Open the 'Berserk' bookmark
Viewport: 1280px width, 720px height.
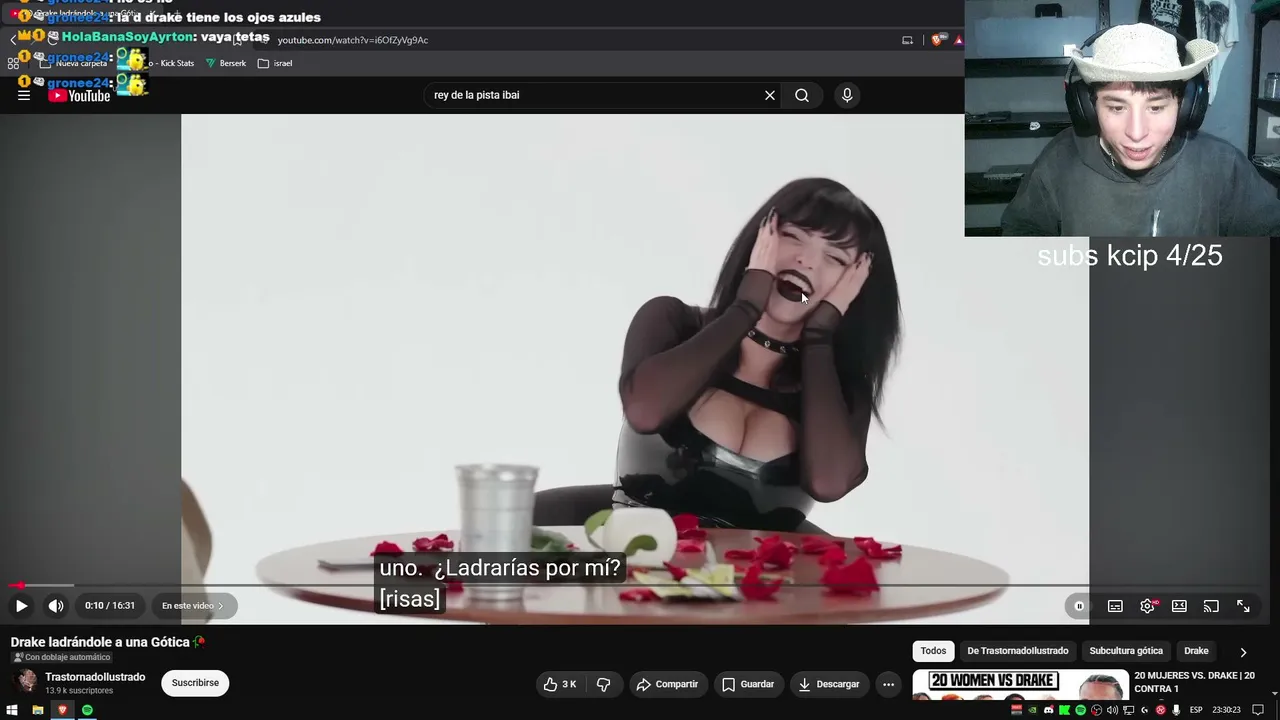(x=226, y=63)
